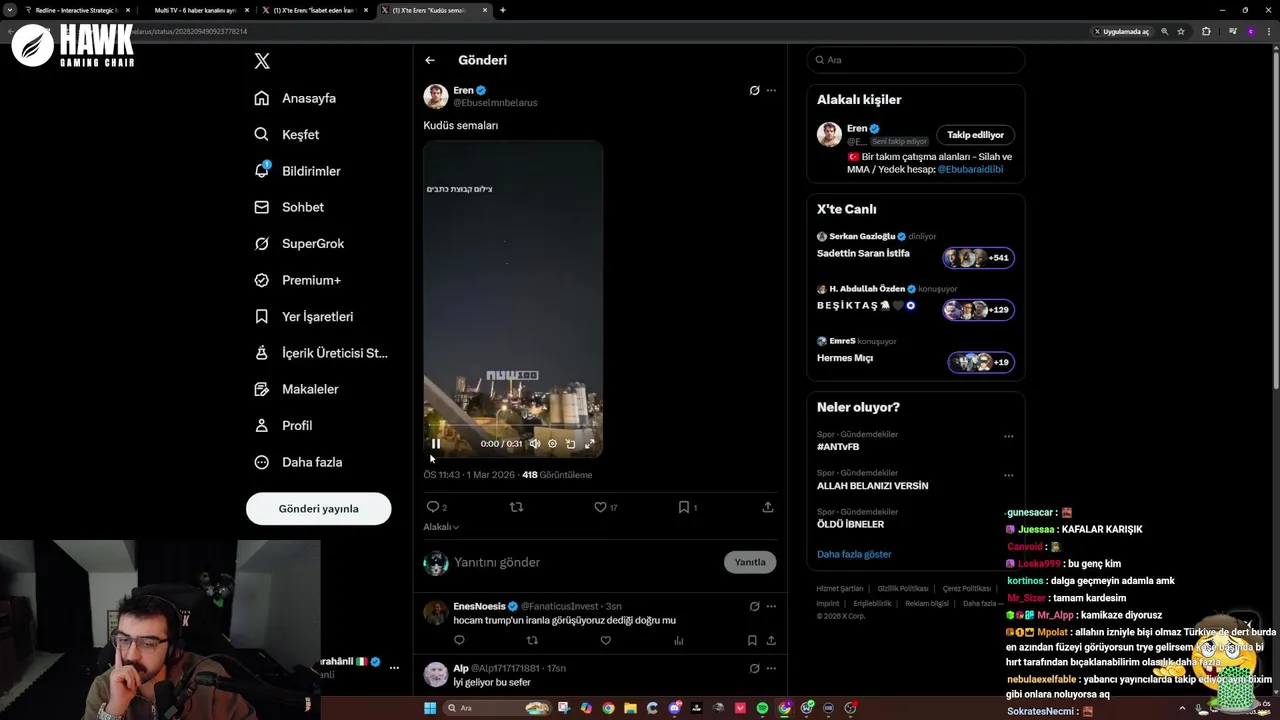This screenshot has height=720, width=1280.
Task: Click Daha fazla göster
Action: click(x=854, y=554)
